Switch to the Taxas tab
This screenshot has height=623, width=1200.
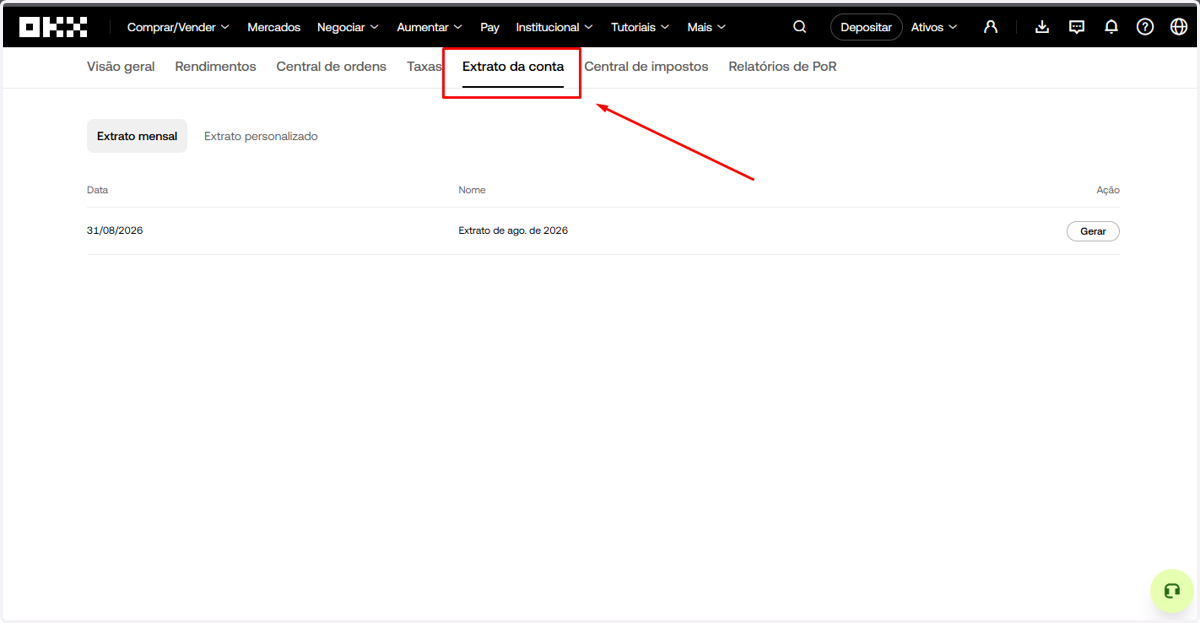(424, 67)
